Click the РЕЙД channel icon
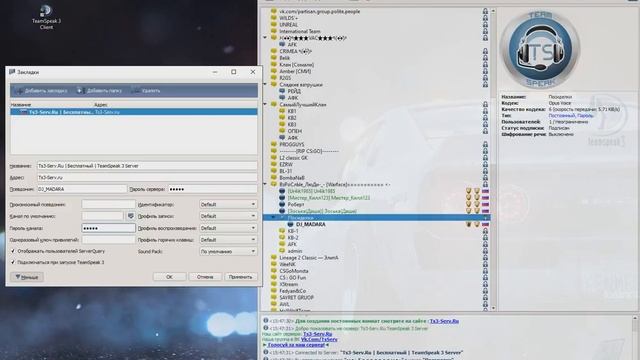 (x=282, y=91)
